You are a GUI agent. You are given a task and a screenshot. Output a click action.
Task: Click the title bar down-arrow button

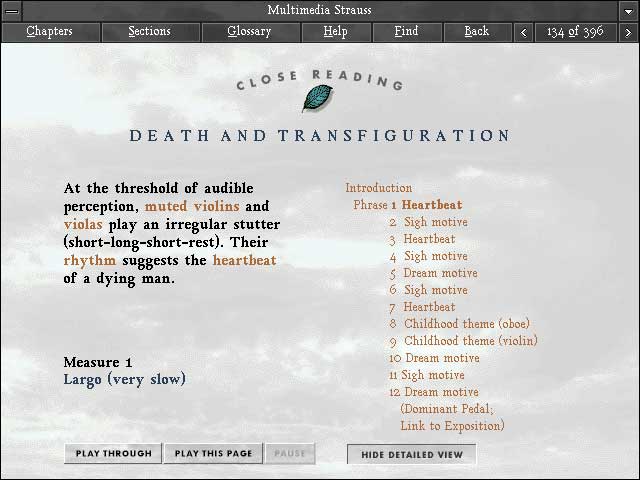[x=629, y=11]
